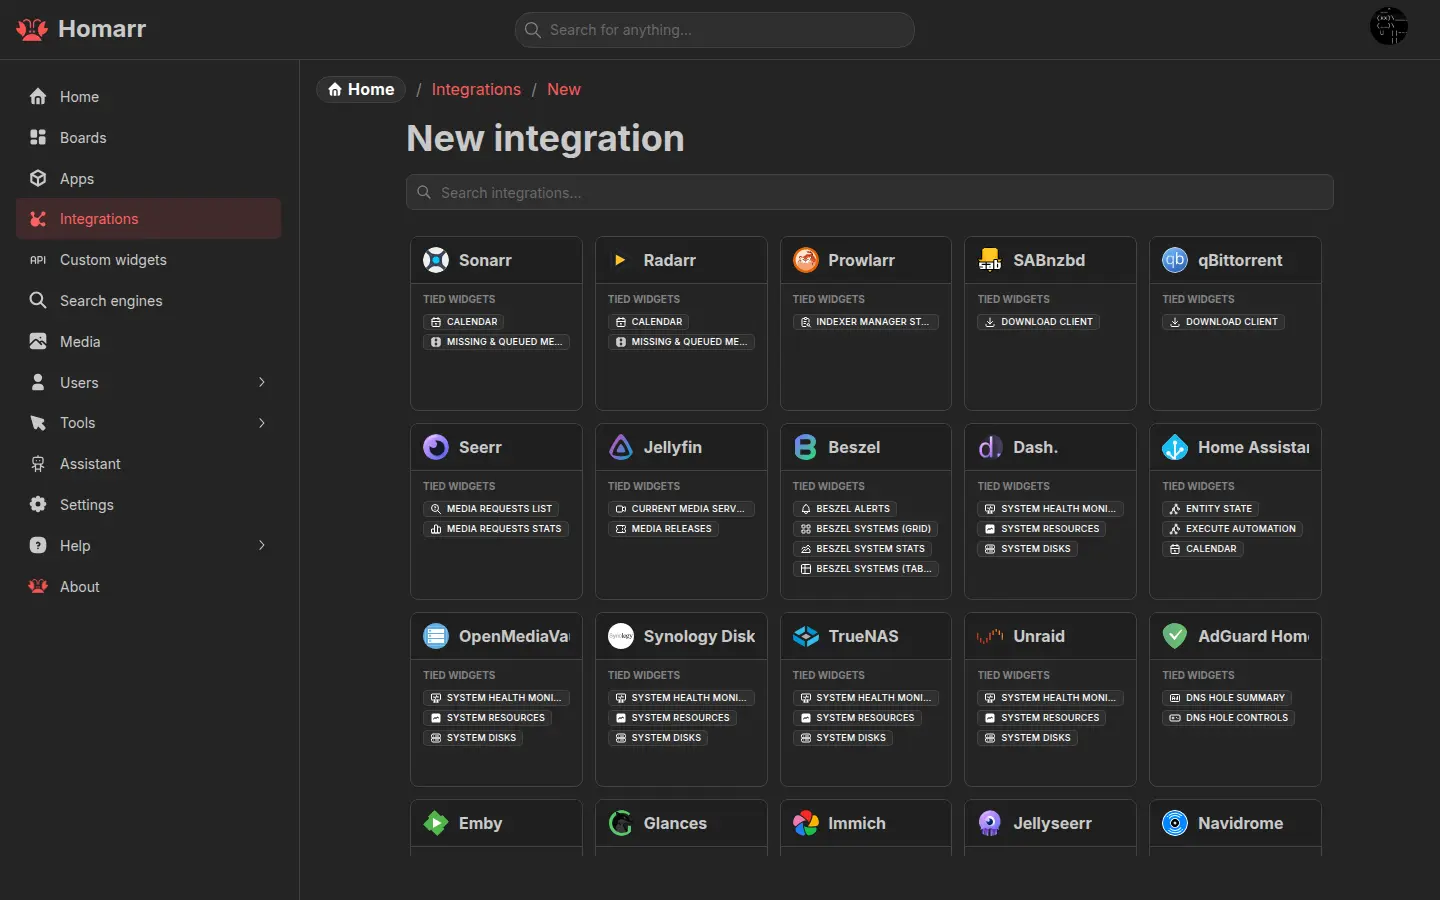Click the New breadcrumb link
The width and height of the screenshot is (1440, 900).
[x=564, y=89]
